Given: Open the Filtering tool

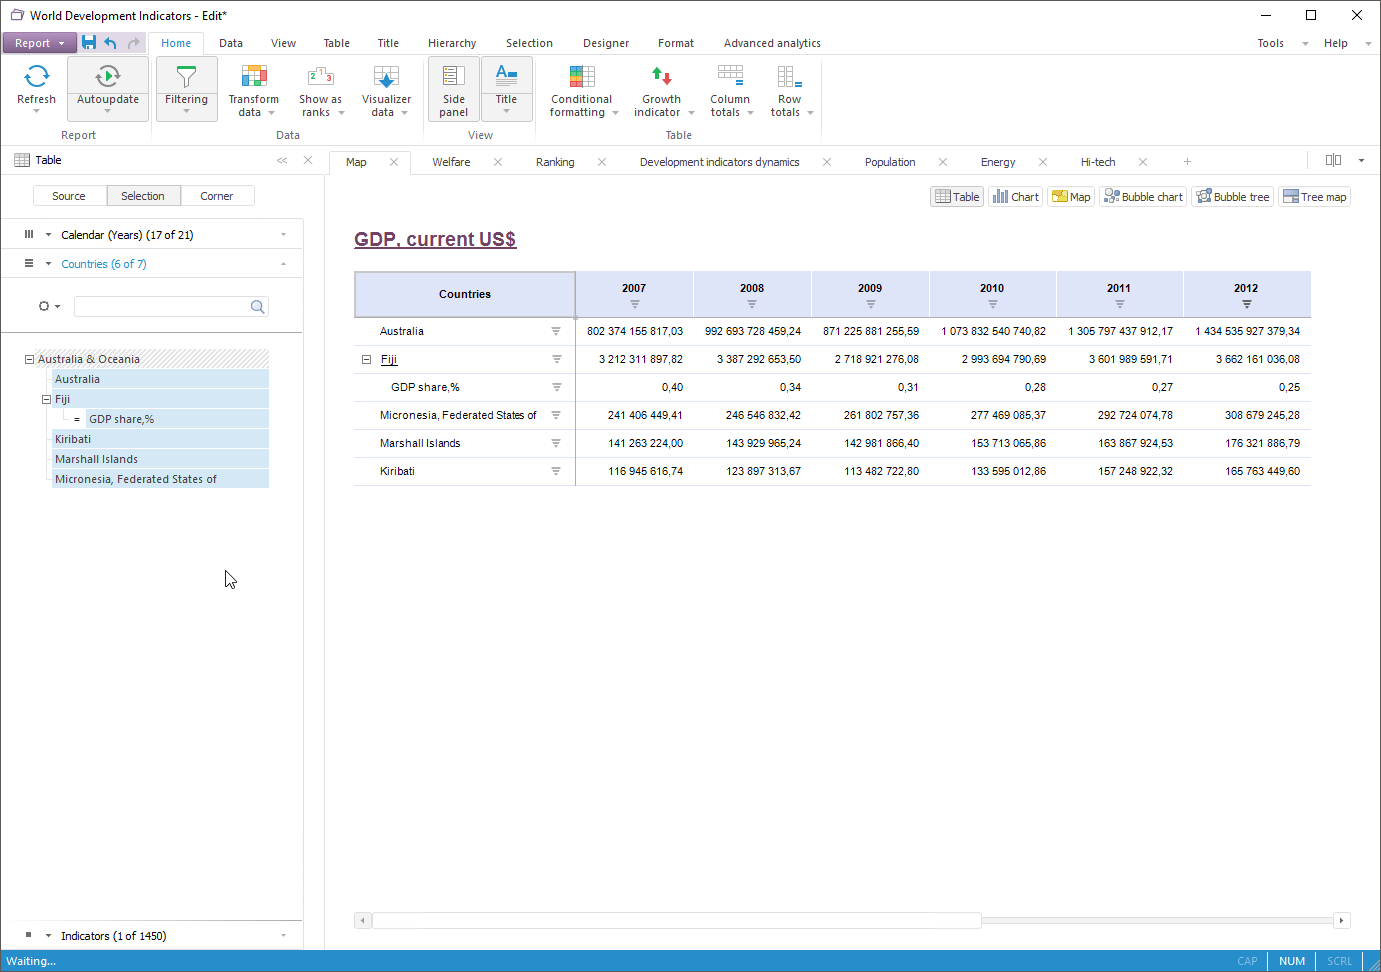Looking at the screenshot, I should 186,78.
